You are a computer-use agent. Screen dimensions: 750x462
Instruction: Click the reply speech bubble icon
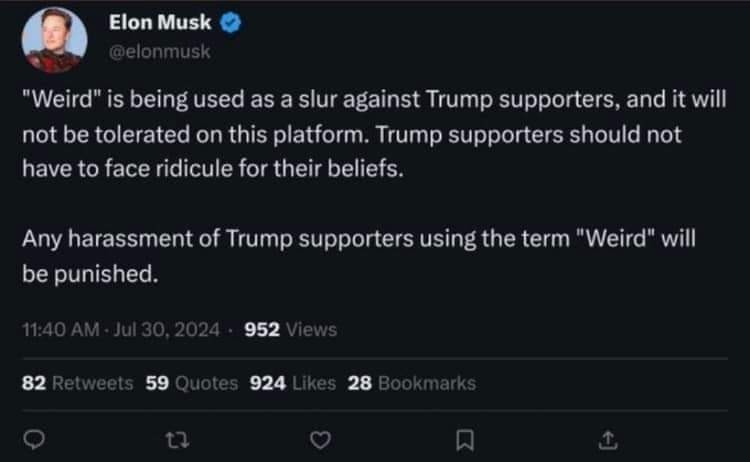click(x=30, y=437)
